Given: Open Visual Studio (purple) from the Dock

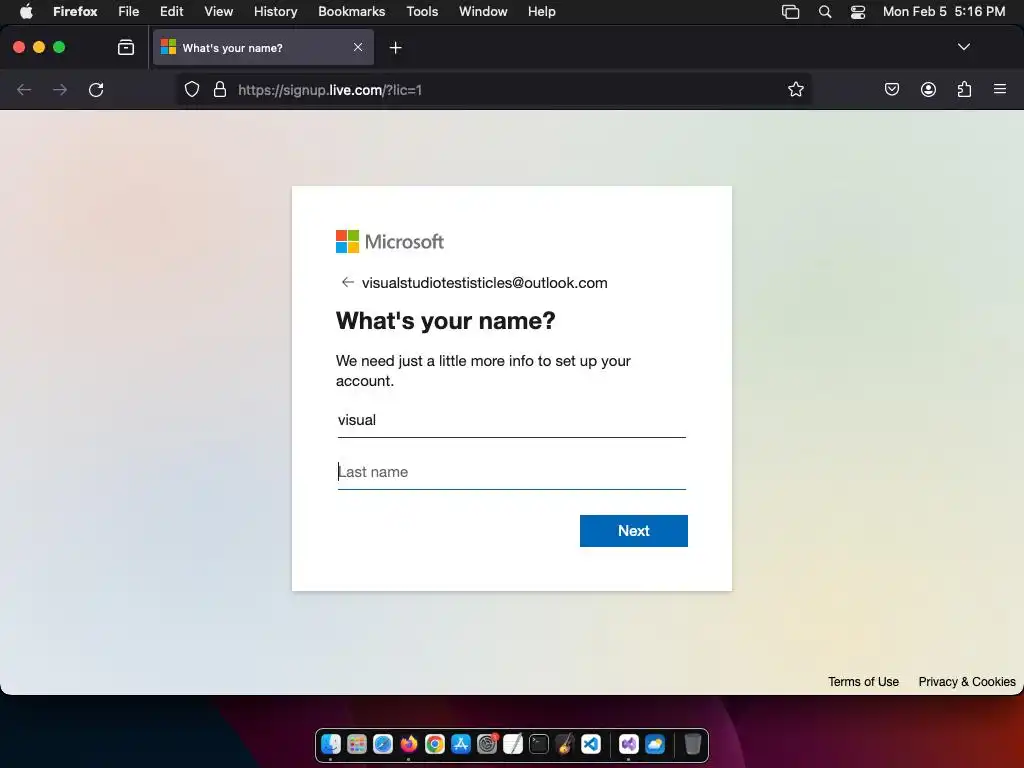Looking at the screenshot, I should tap(628, 744).
